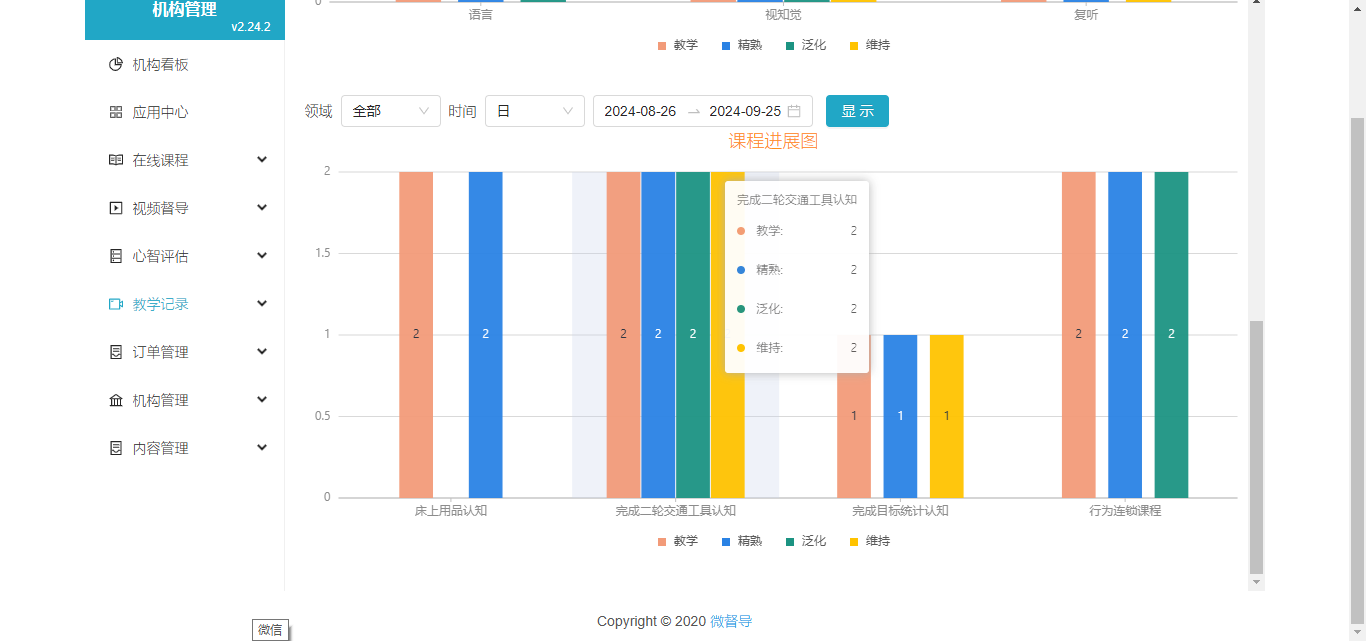Click the v2.24.2 version label
The image size is (1366, 641).
tap(251, 27)
